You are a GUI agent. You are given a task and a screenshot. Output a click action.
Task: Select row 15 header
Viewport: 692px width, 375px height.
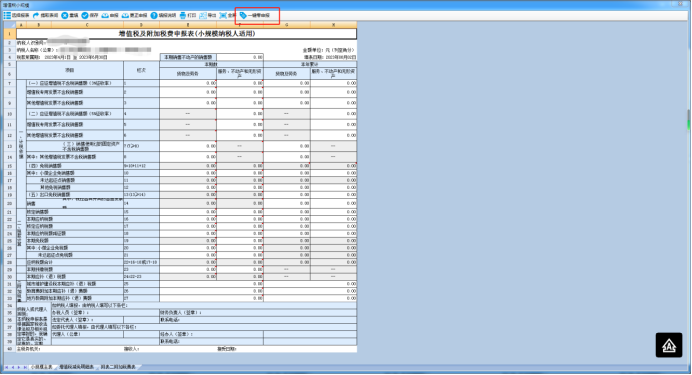click(9, 166)
